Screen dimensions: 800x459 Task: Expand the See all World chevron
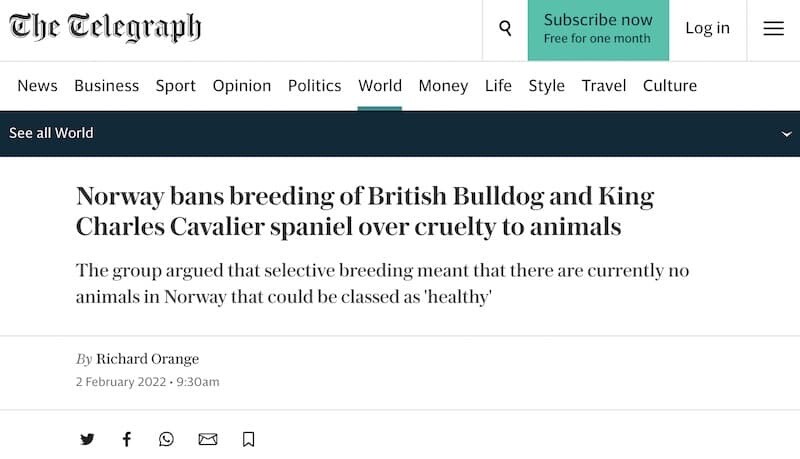pyautogui.click(x=786, y=134)
